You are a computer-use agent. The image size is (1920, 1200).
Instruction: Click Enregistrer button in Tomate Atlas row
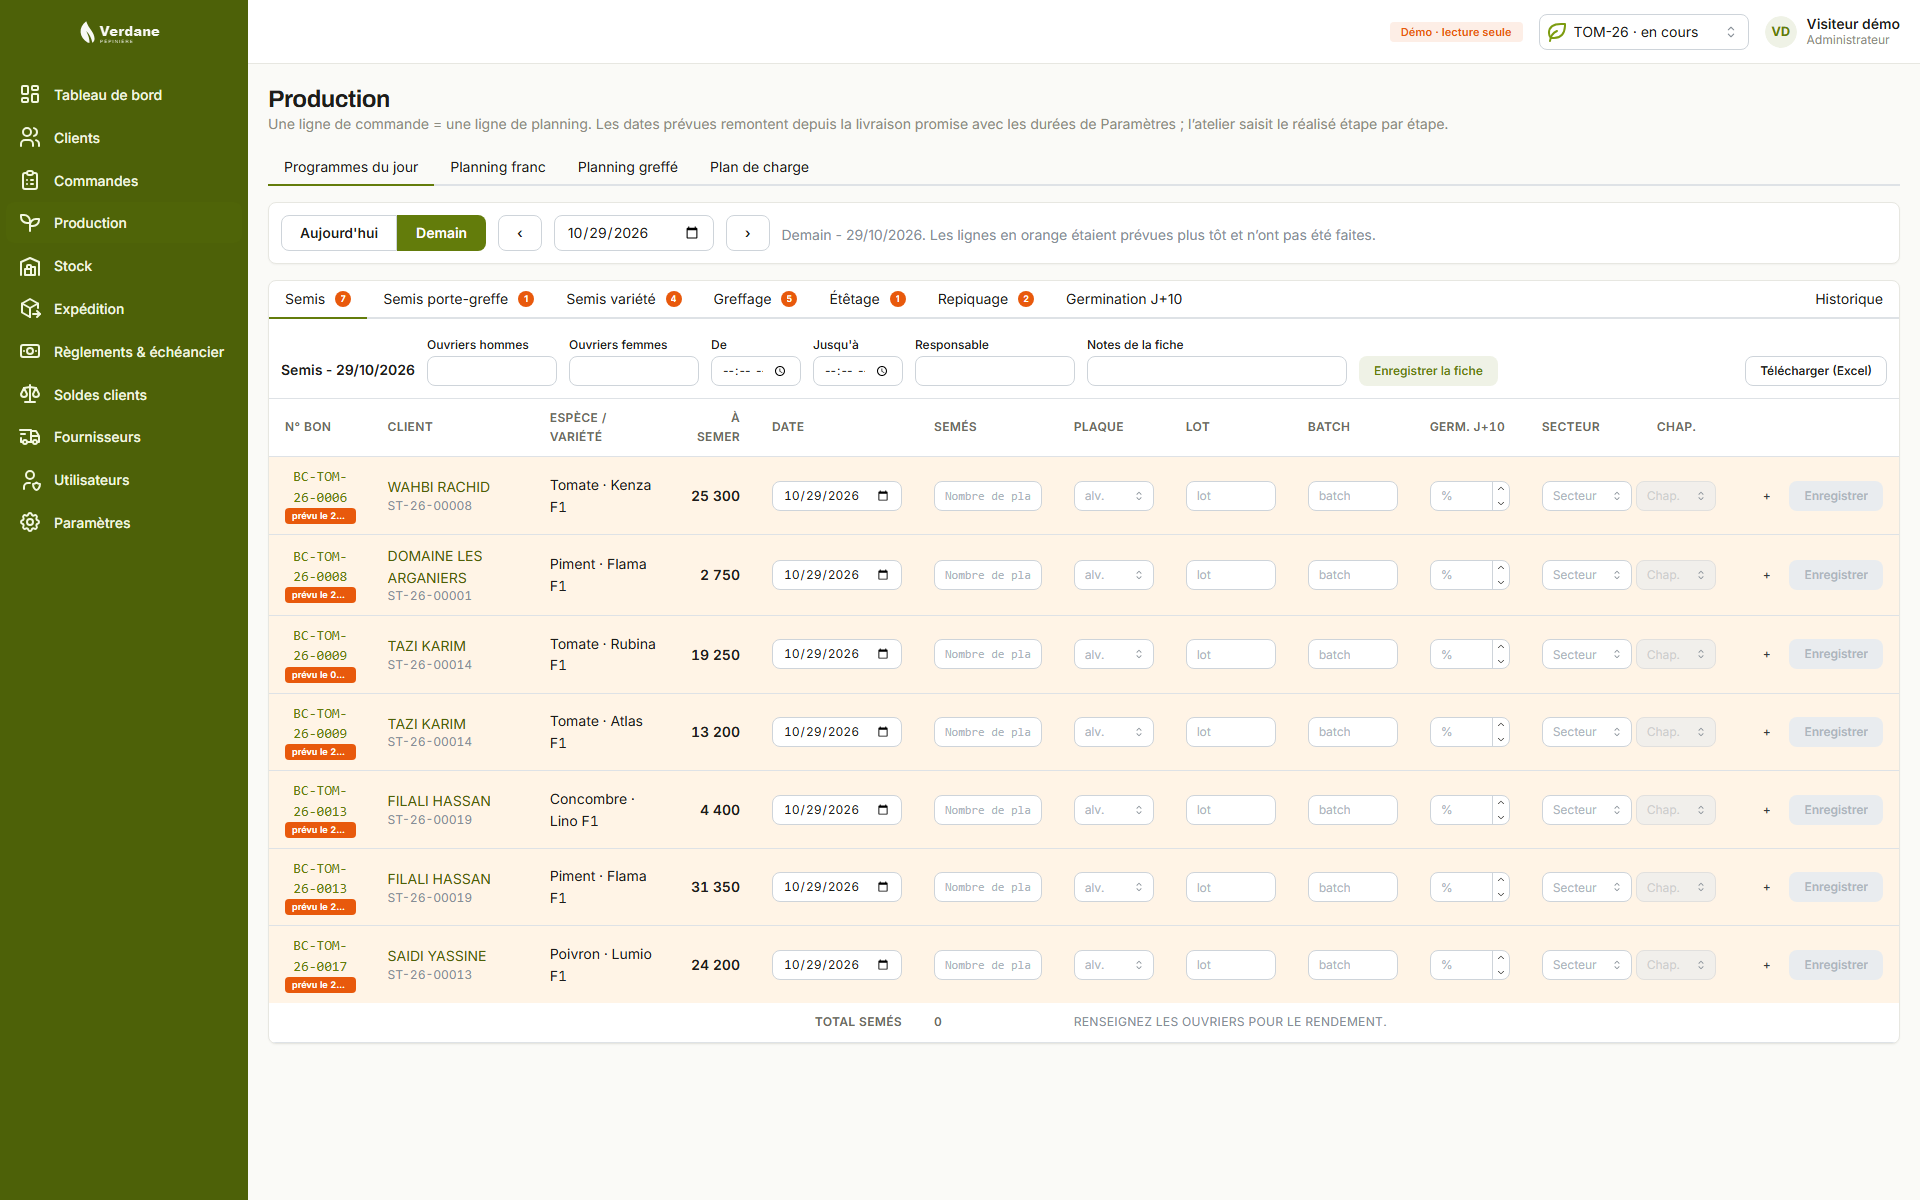click(x=1836, y=732)
